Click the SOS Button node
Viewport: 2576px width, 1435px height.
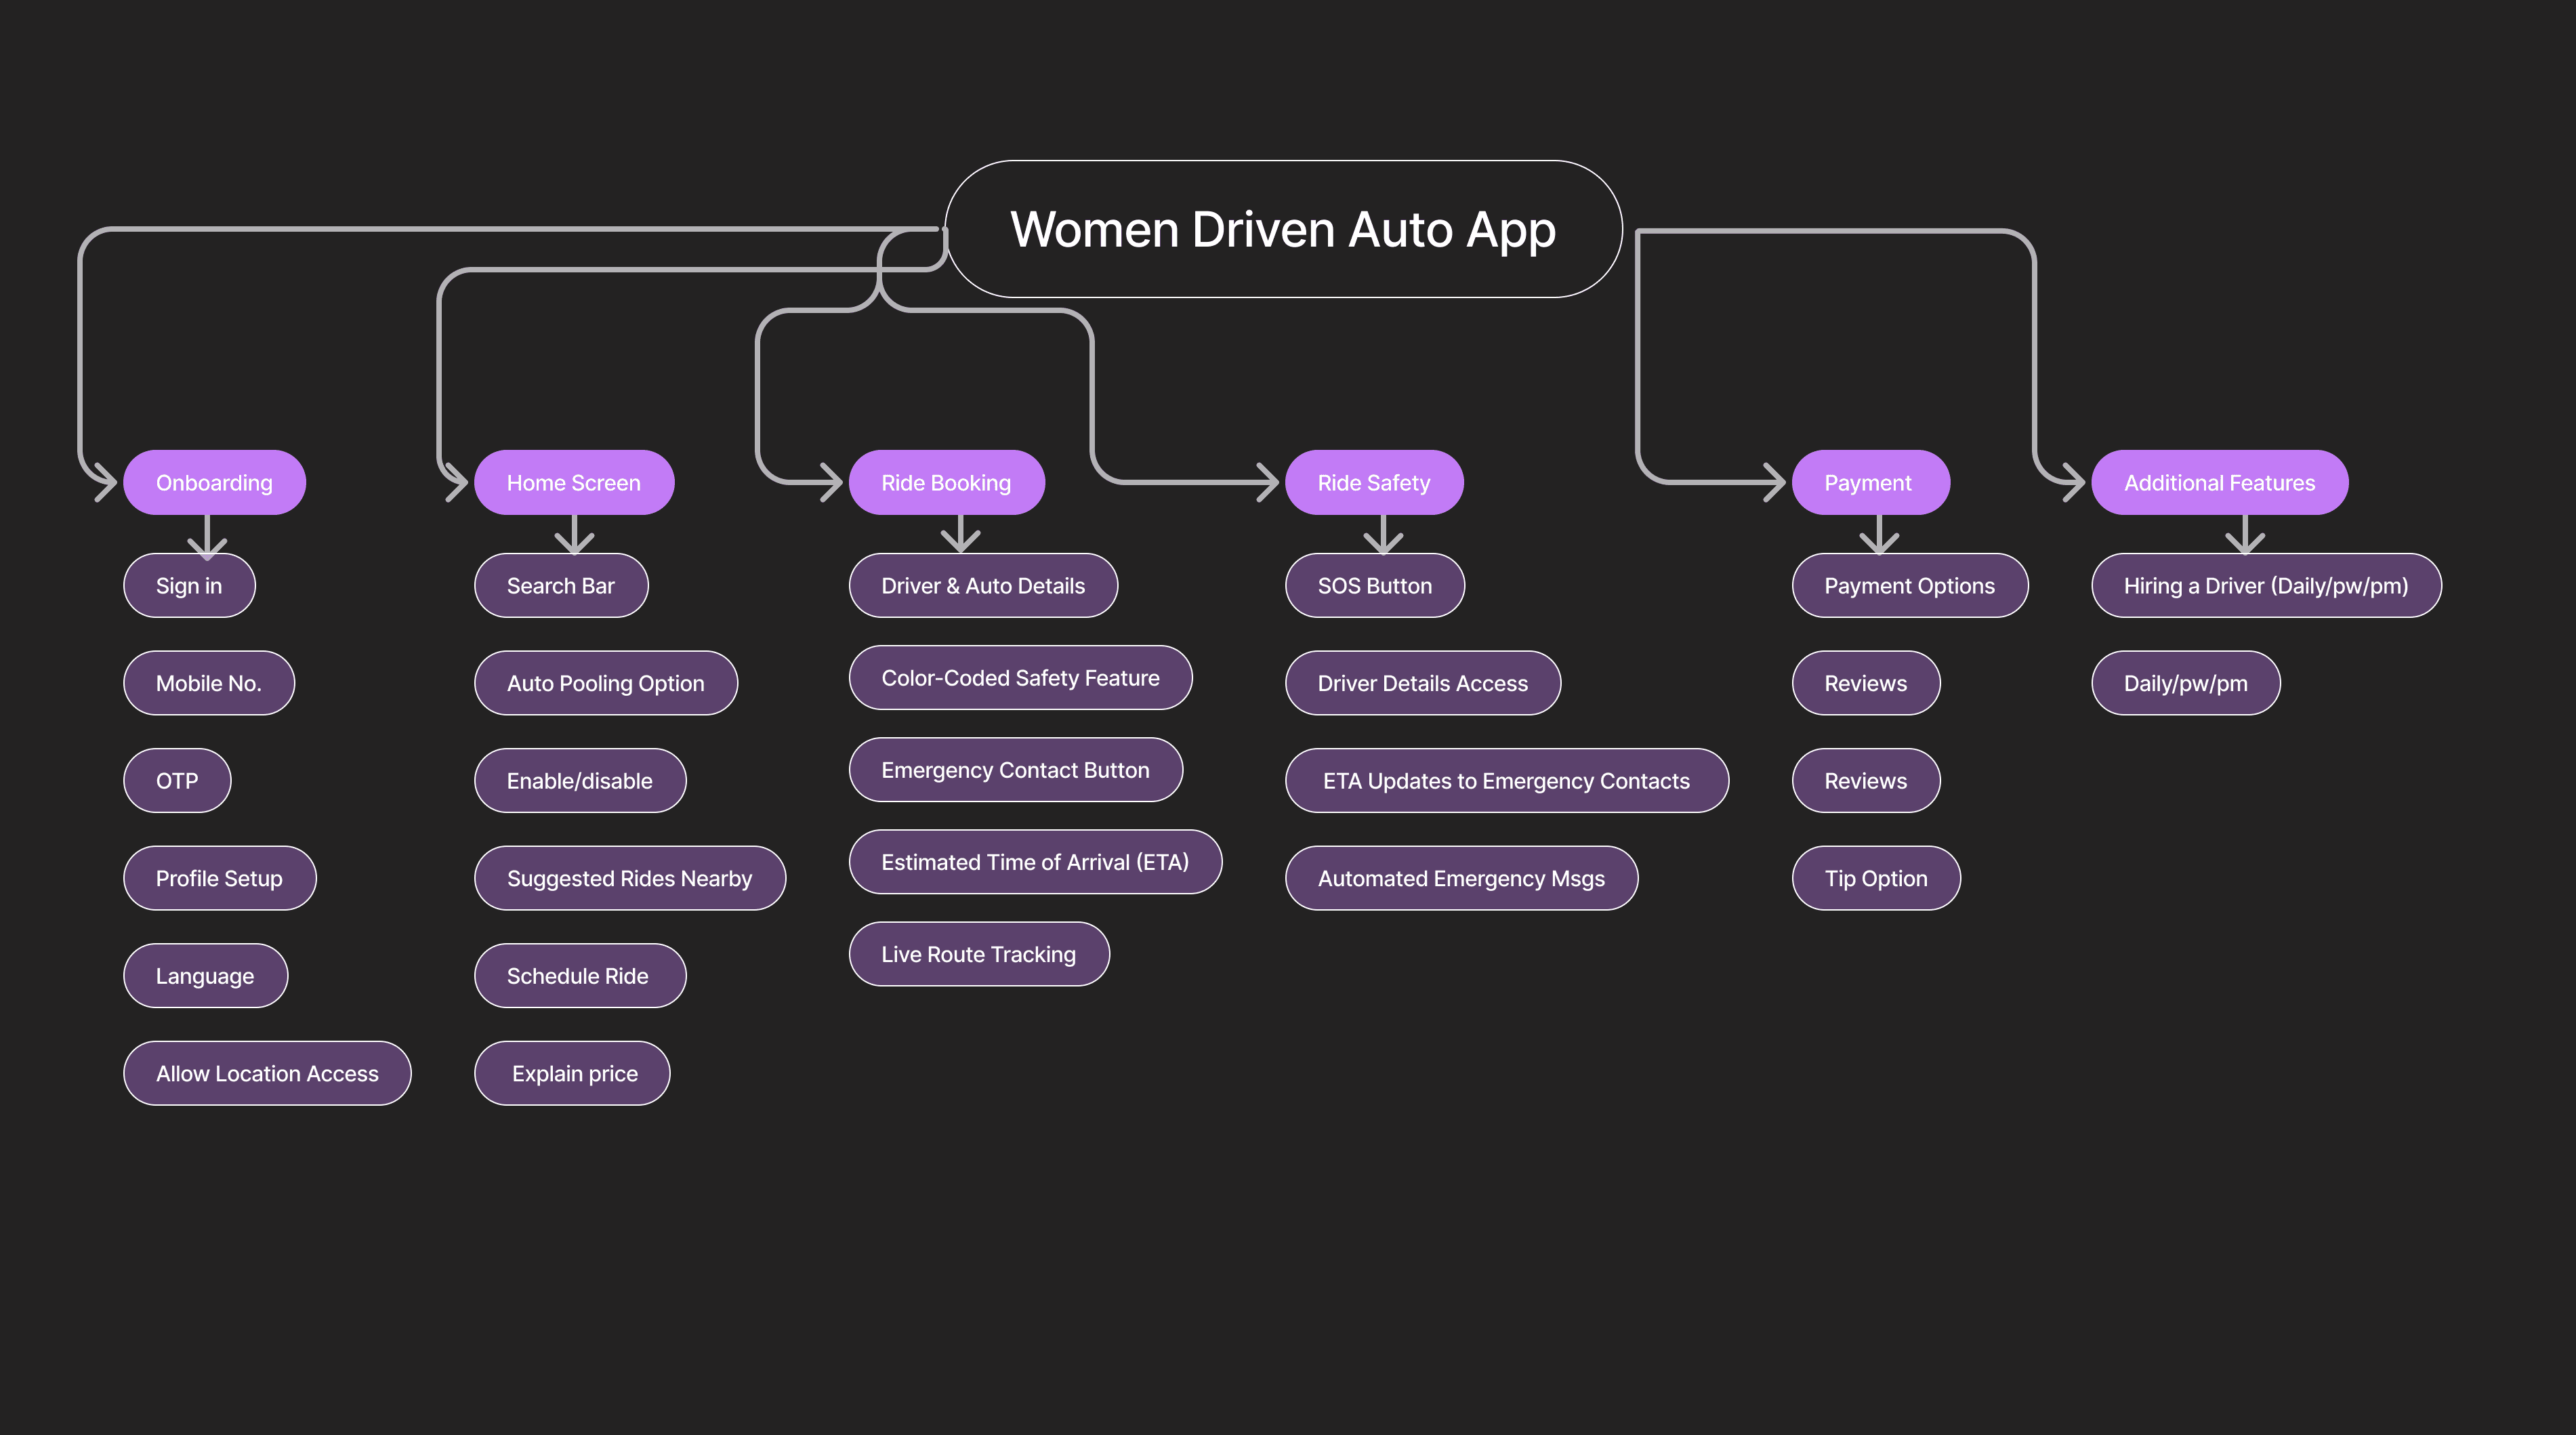(x=1374, y=586)
